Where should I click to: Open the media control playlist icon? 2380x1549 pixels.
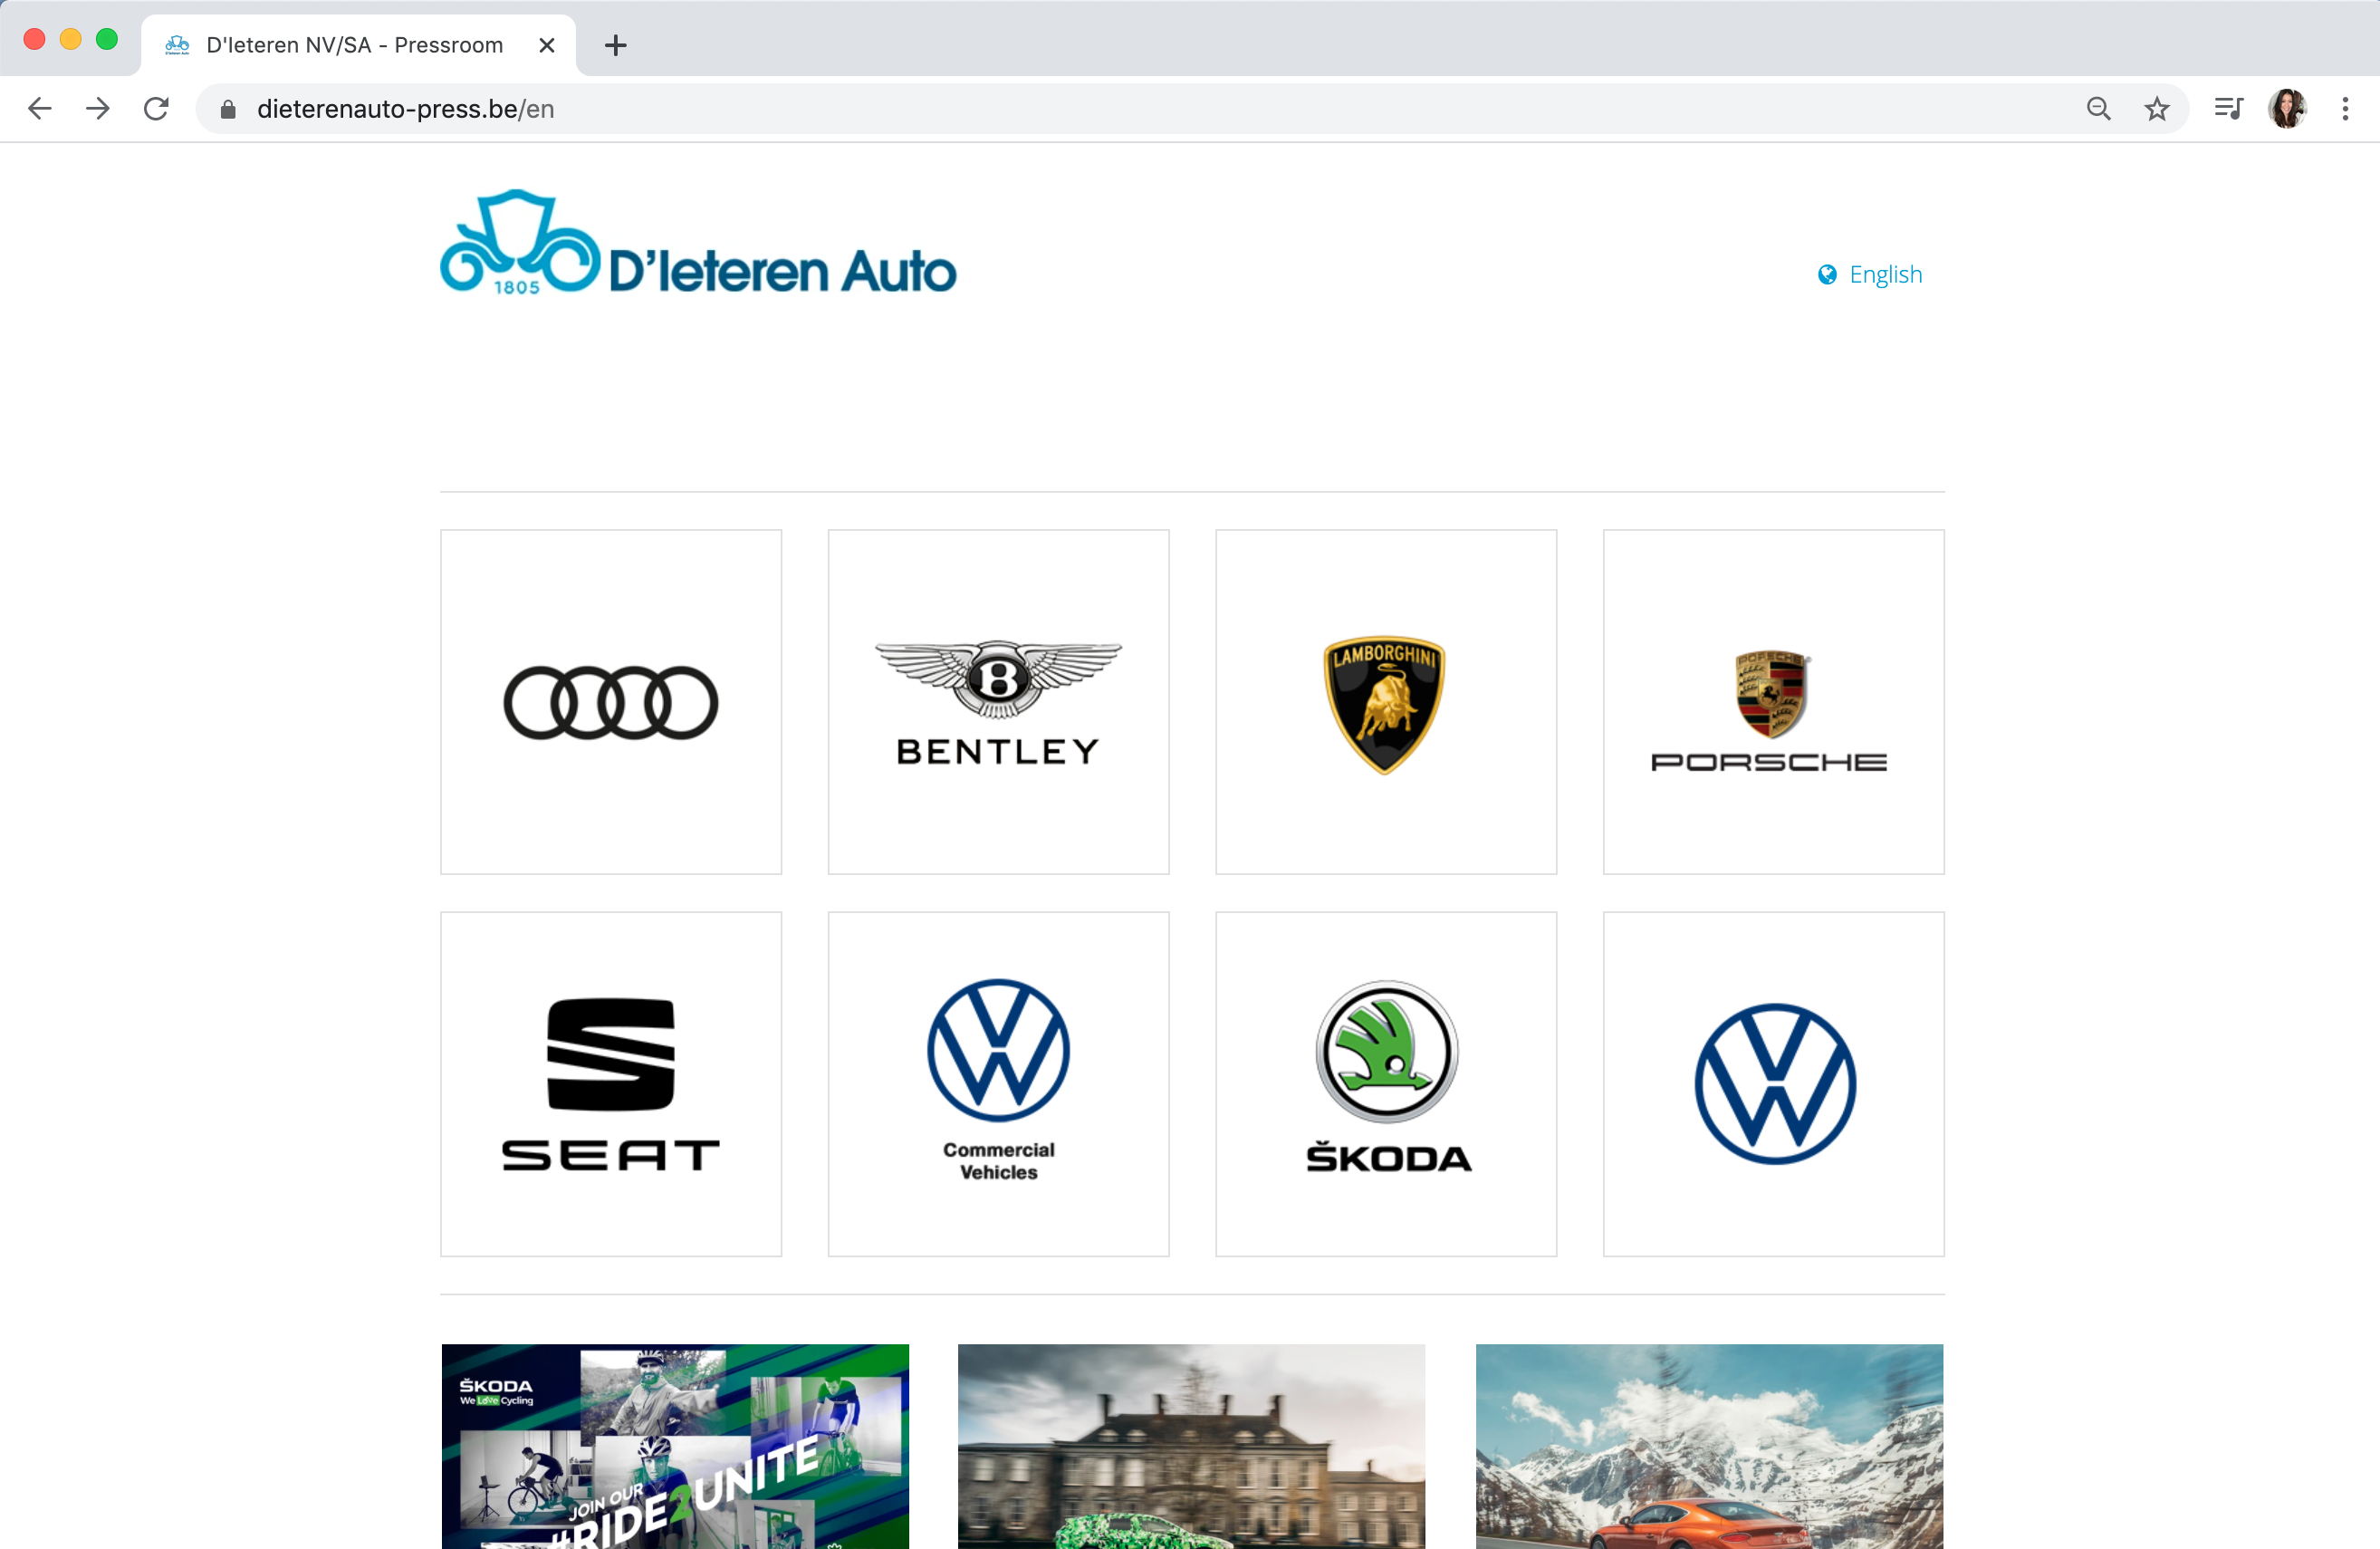(2229, 108)
